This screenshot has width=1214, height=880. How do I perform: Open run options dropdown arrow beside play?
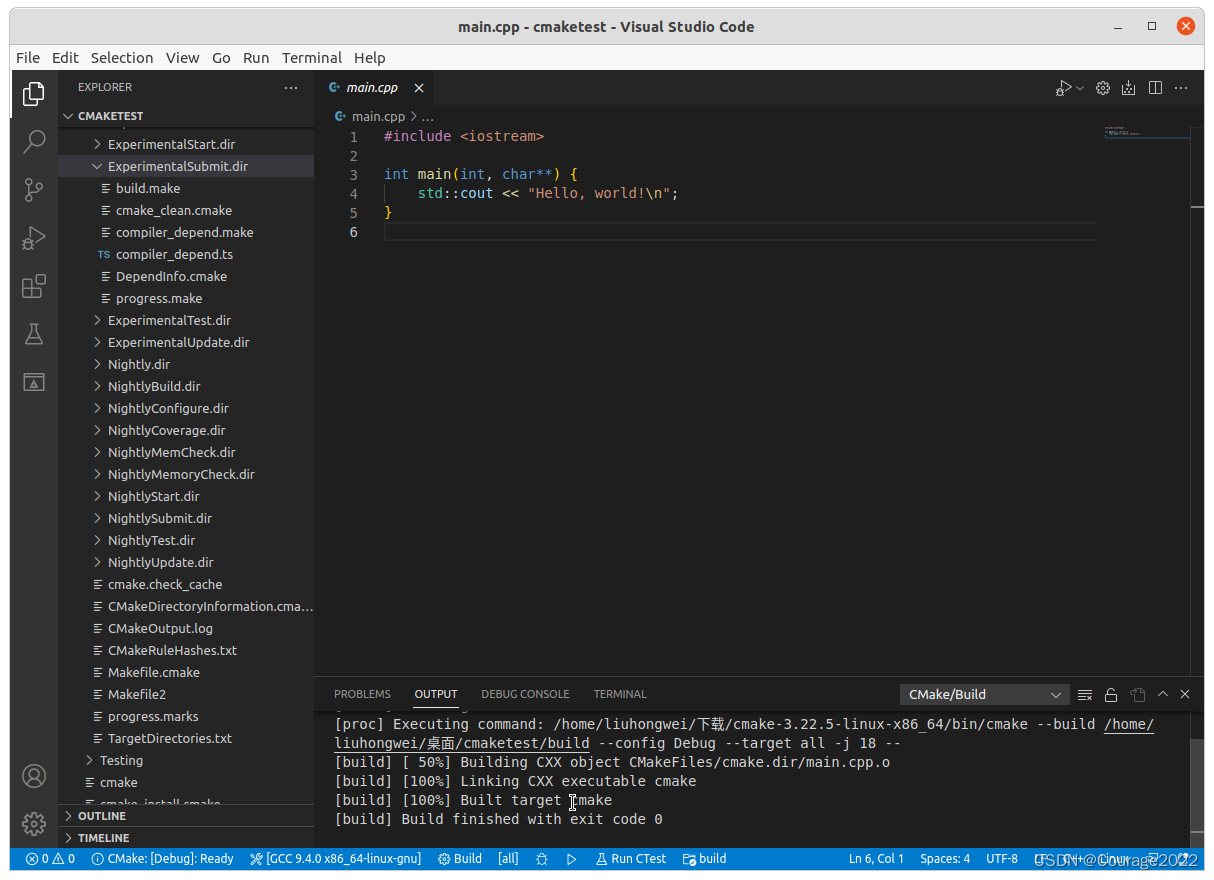pyautogui.click(x=1080, y=88)
